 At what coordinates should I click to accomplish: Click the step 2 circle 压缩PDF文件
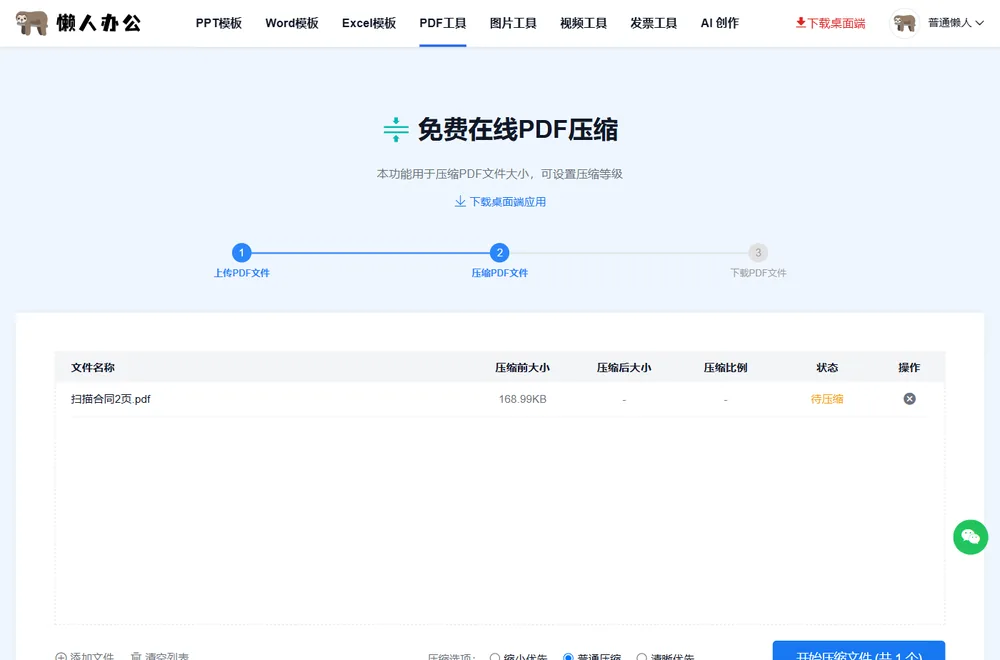(499, 253)
